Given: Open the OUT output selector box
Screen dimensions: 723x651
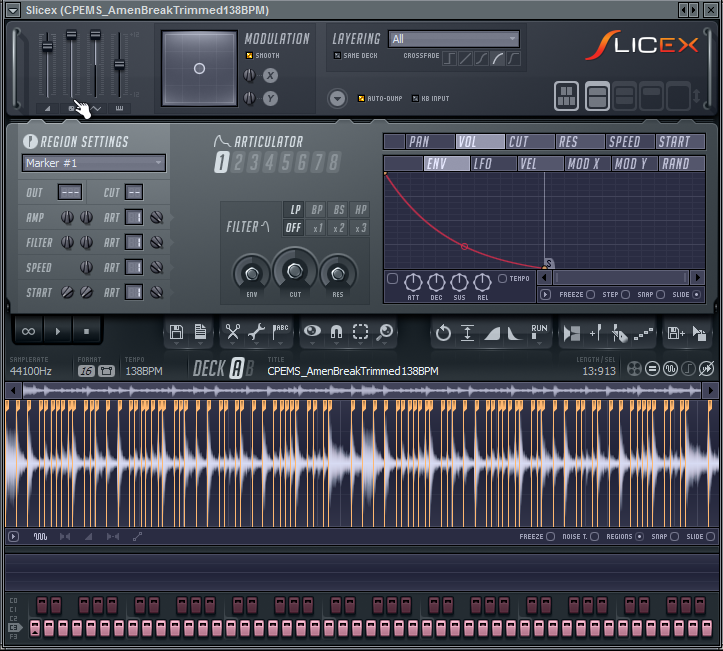Looking at the screenshot, I should (x=70, y=193).
